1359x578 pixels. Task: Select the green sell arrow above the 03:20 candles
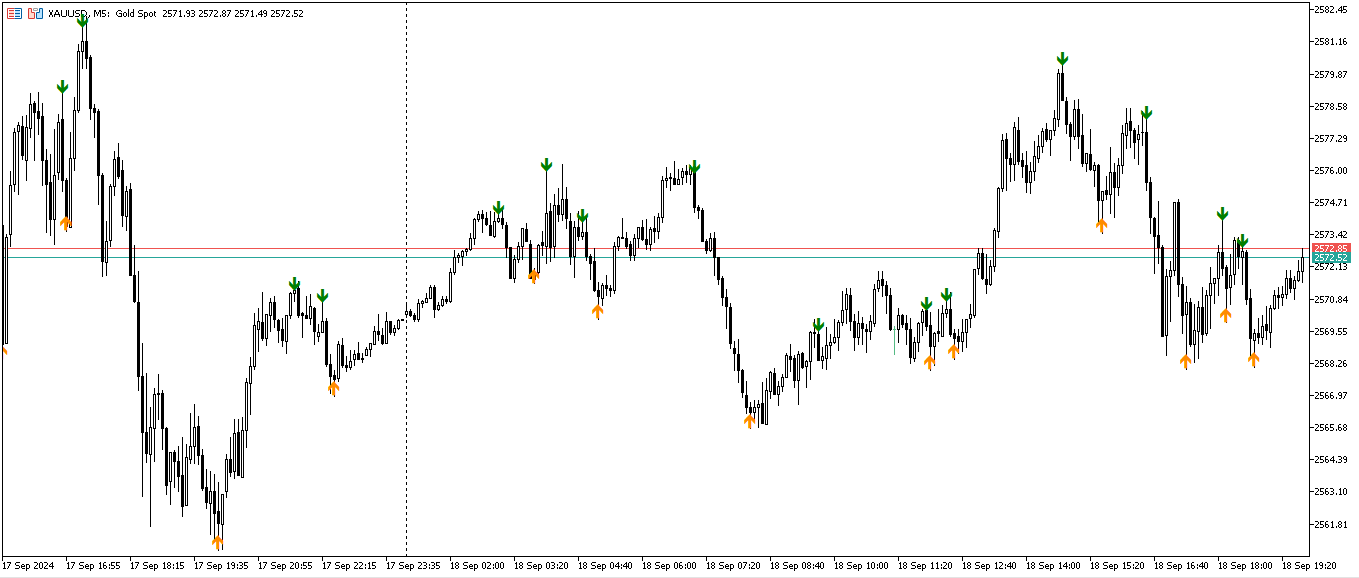pos(545,162)
